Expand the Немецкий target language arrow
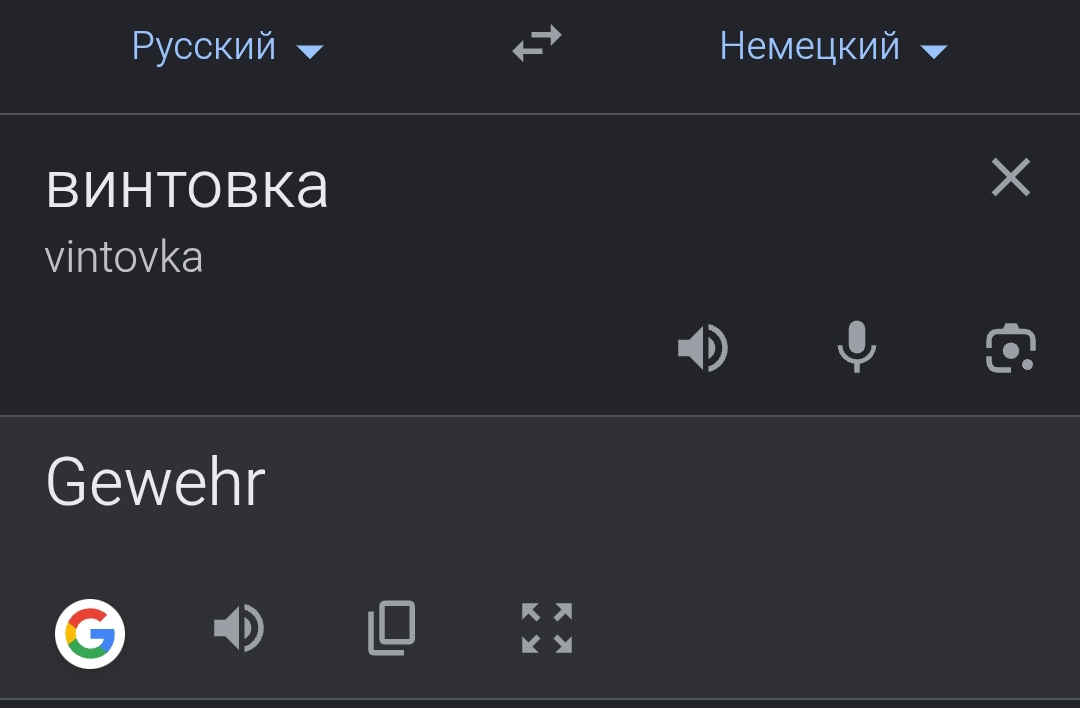Image resolution: width=1080 pixels, height=708 pixels. click(933, 51)
